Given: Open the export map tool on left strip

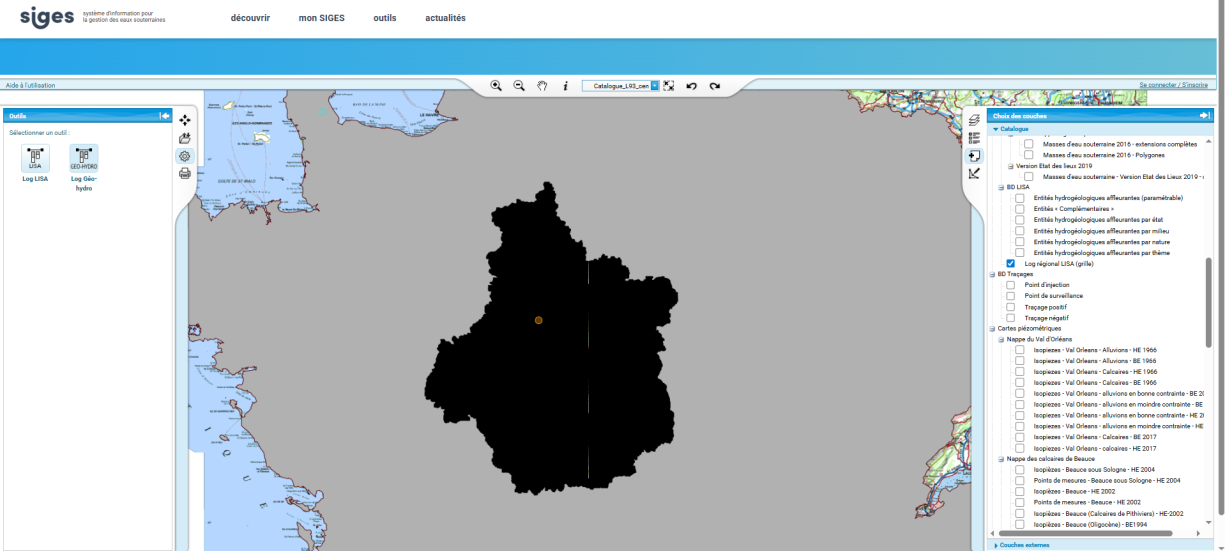Looking at the screenshot, I should pos(185,138).
